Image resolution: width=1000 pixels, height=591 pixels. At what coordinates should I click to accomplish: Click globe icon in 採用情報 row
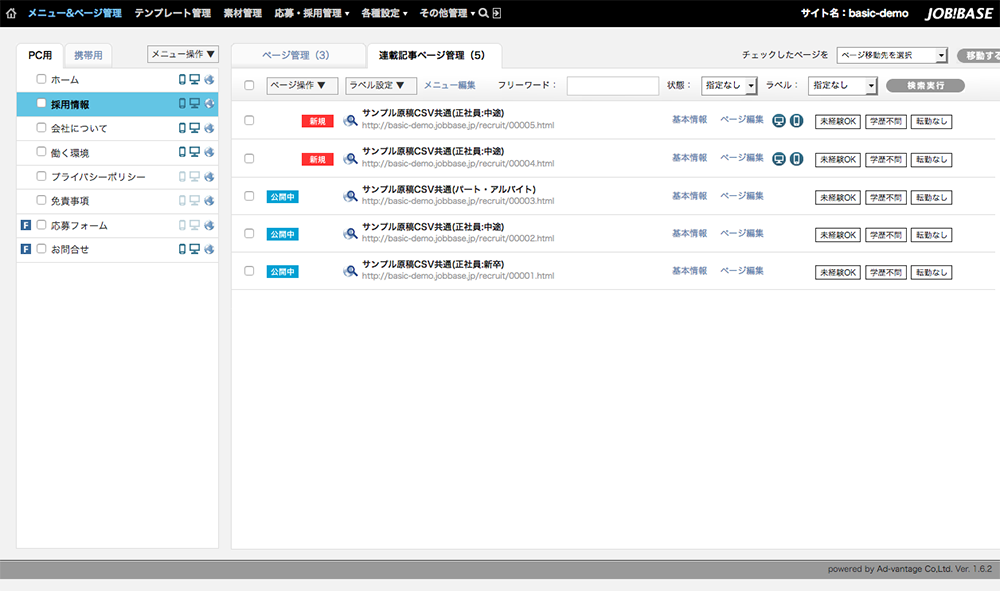[209, 104]
